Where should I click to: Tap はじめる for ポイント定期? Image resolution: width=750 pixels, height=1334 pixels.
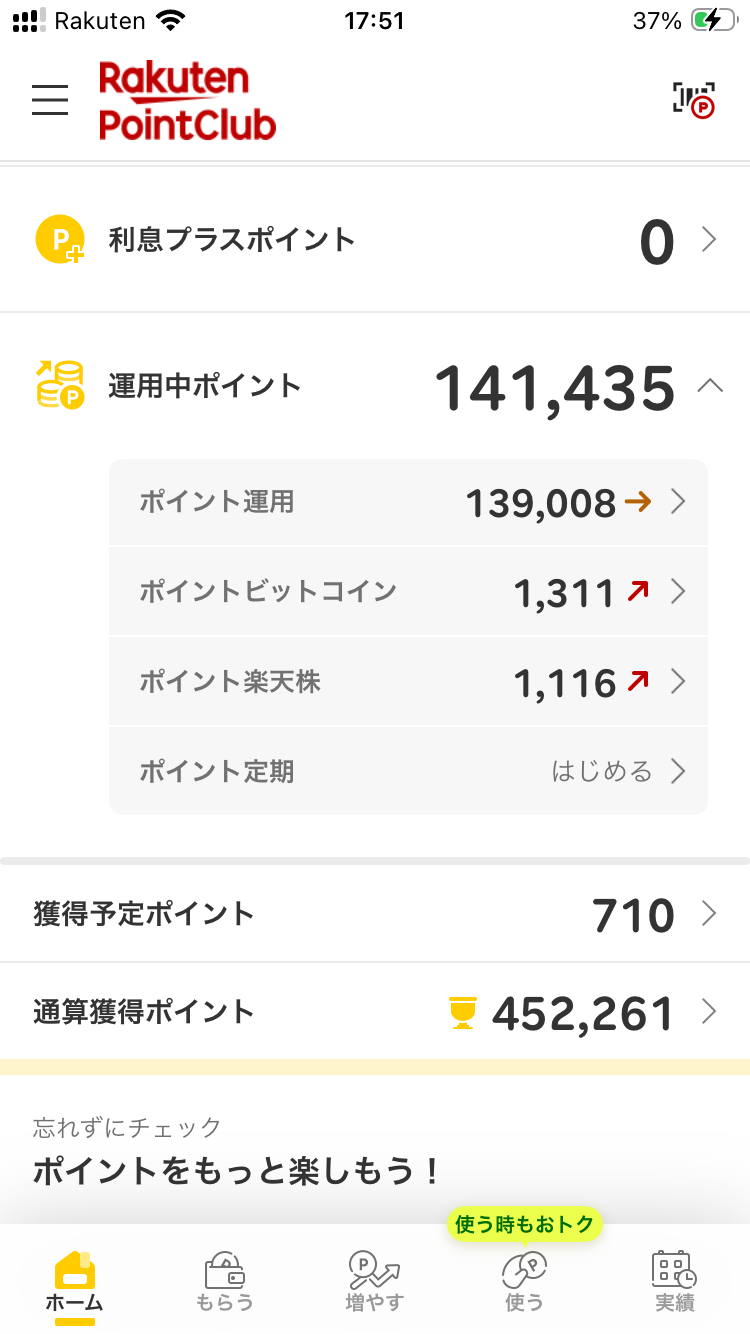[x=602, y=771]
